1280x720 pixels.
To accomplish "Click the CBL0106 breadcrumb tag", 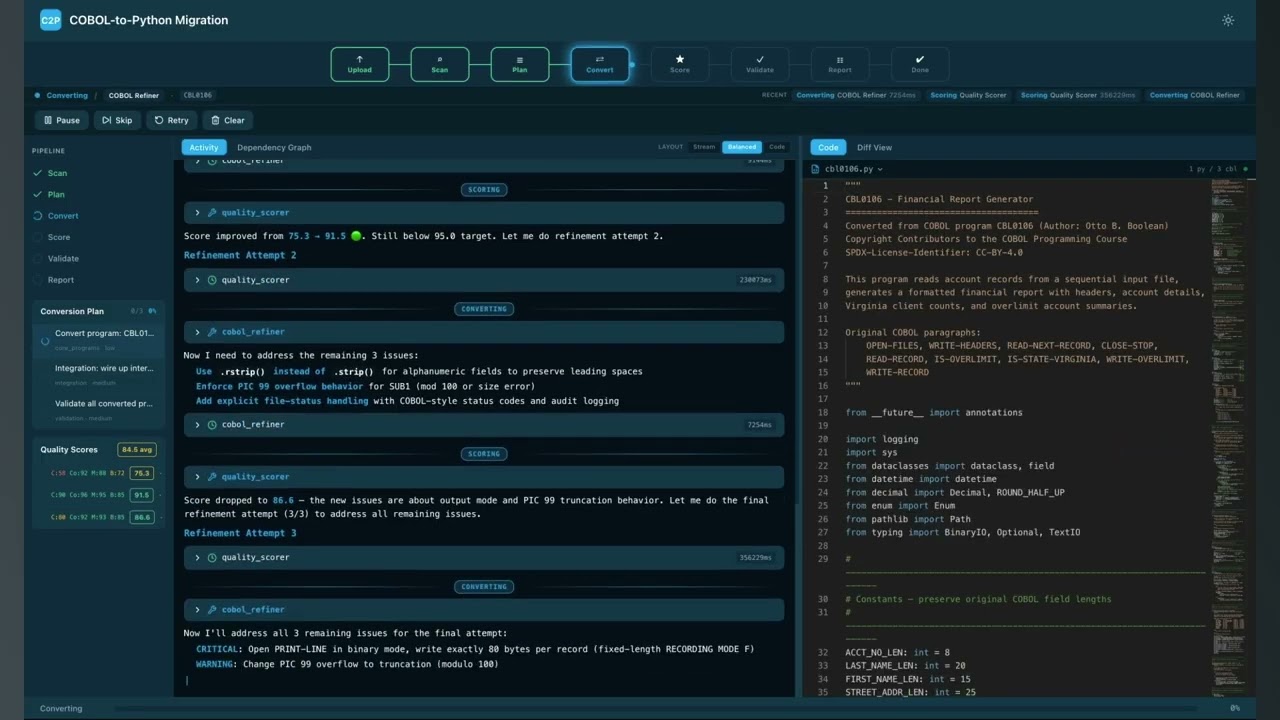I will (197, 95).
